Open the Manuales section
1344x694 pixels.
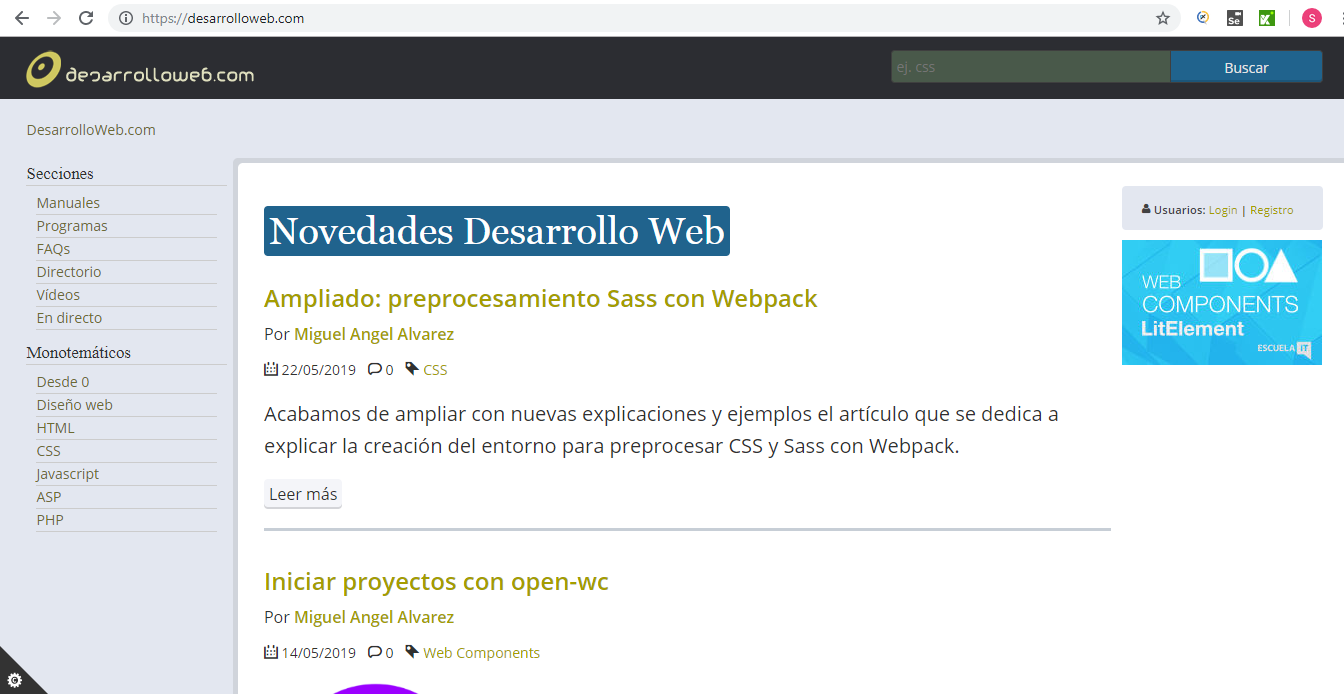68,203
